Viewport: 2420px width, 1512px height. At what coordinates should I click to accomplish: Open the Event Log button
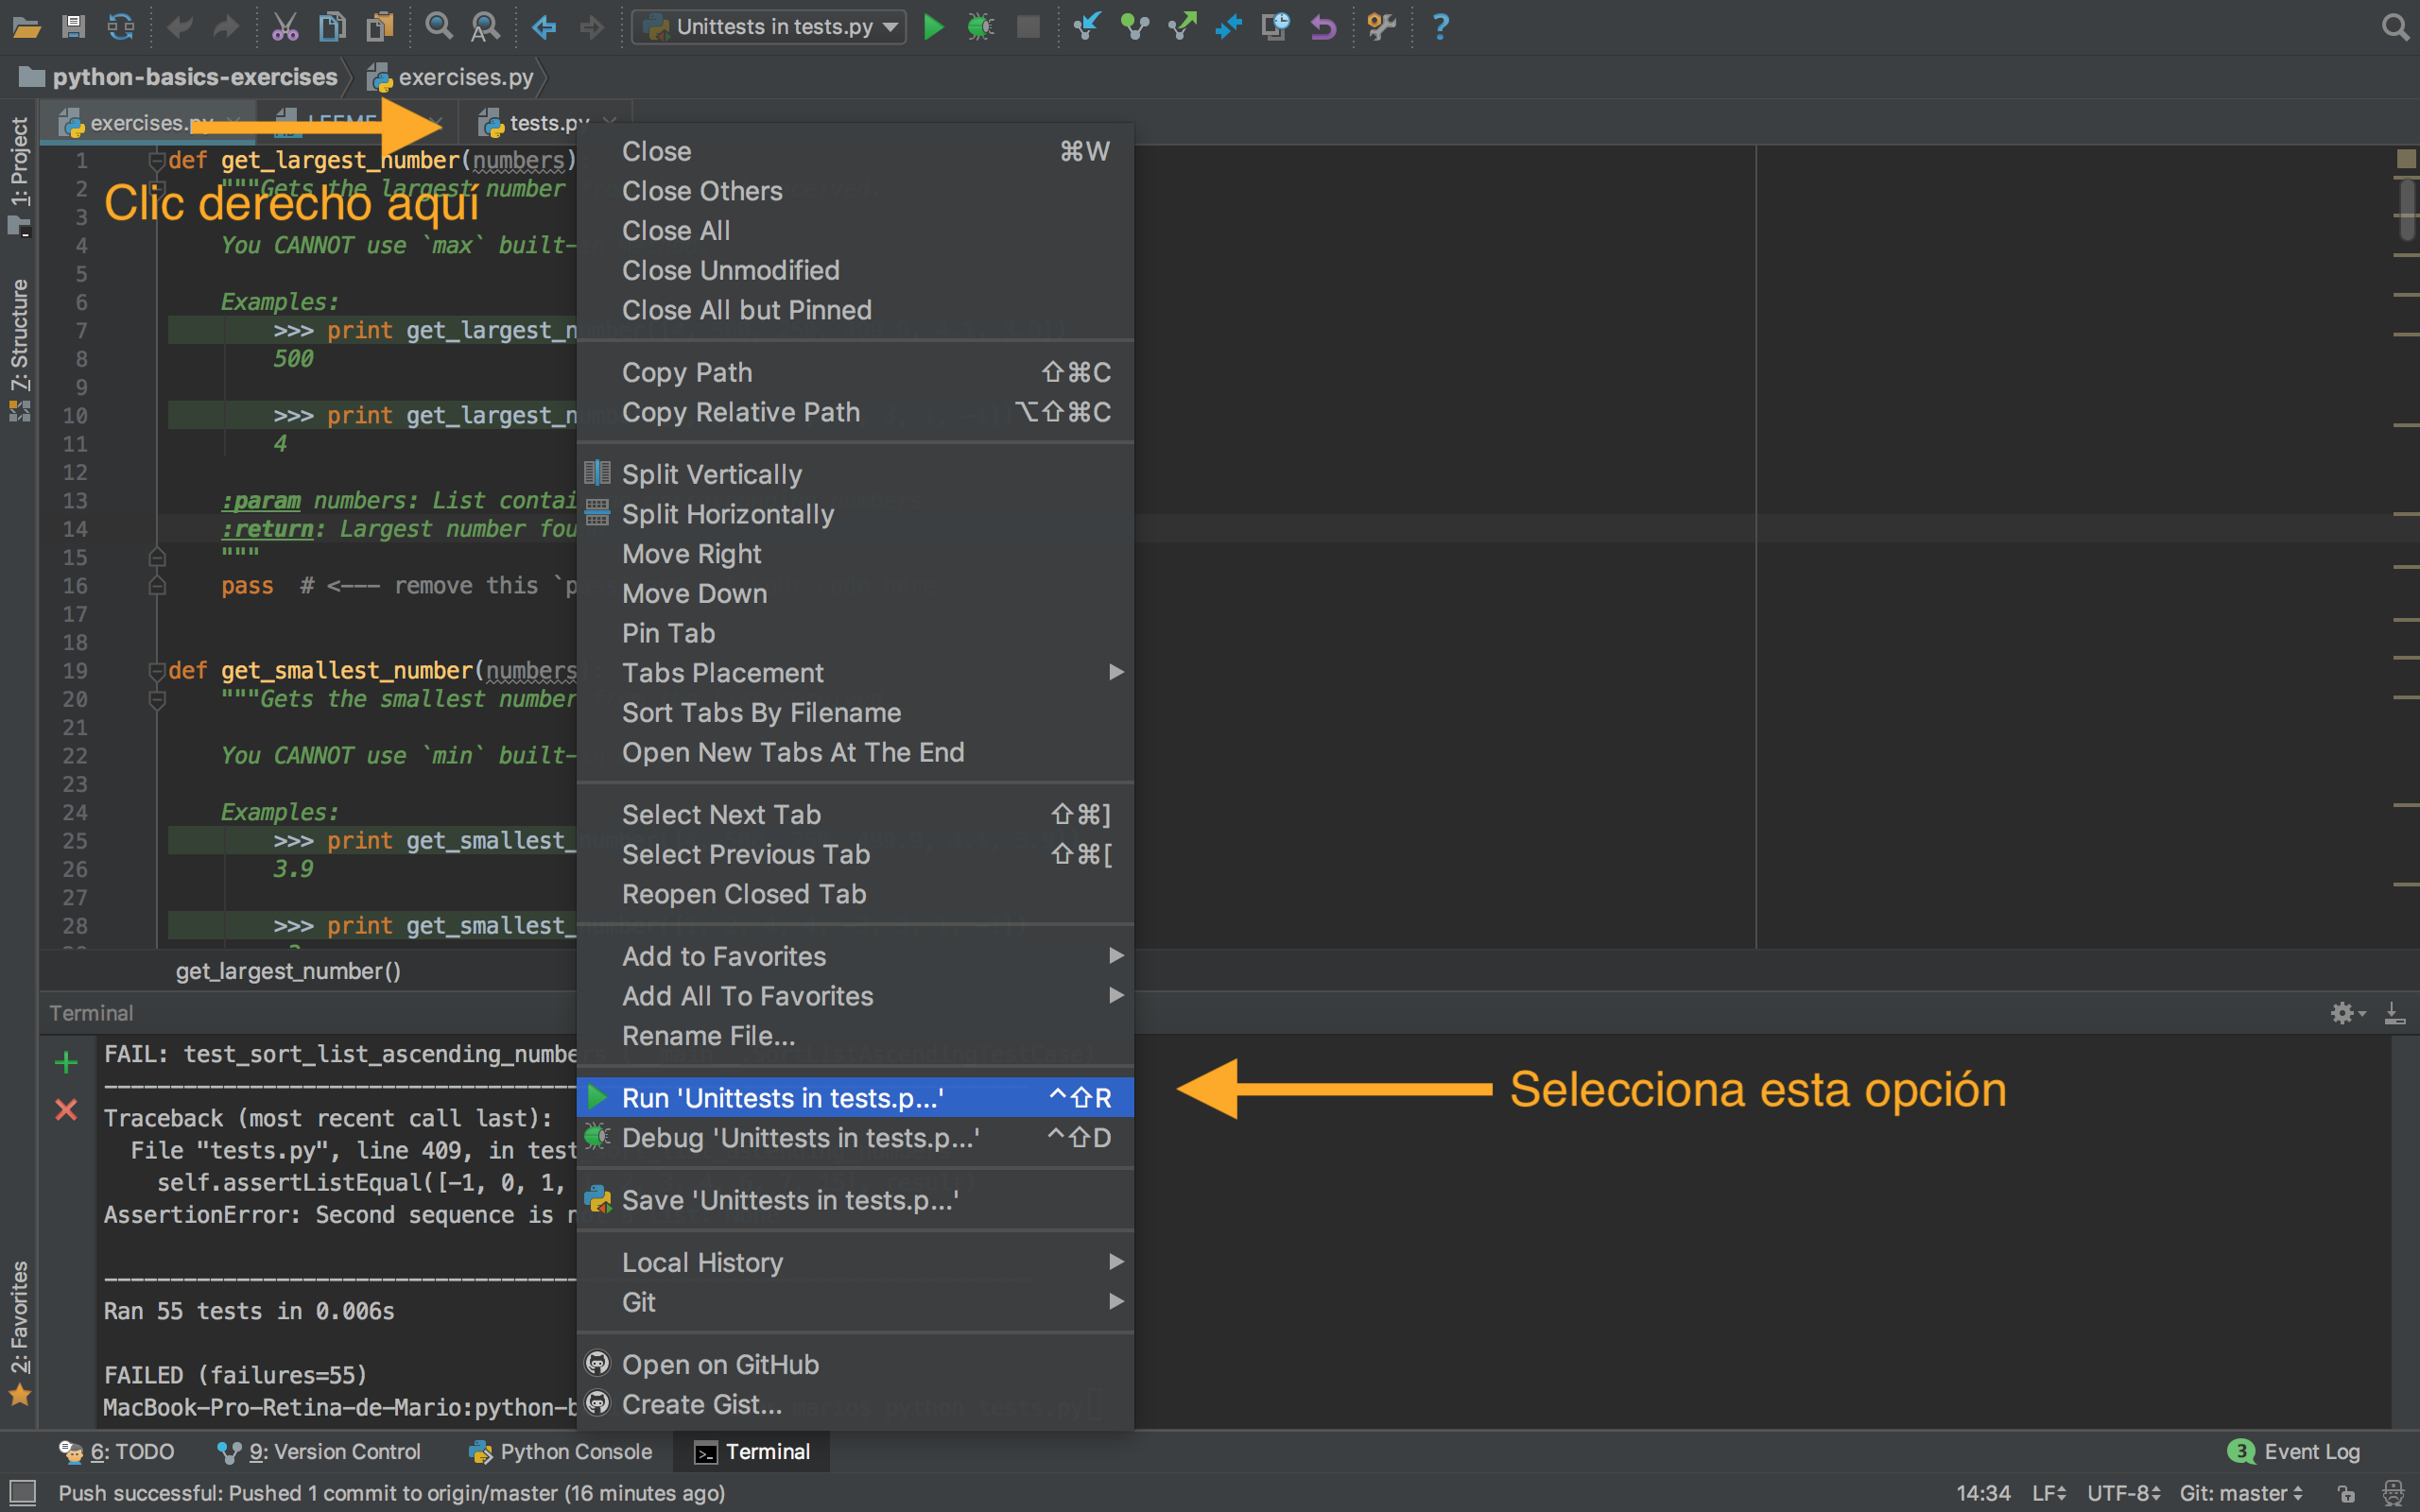tap(2296, 1451)
